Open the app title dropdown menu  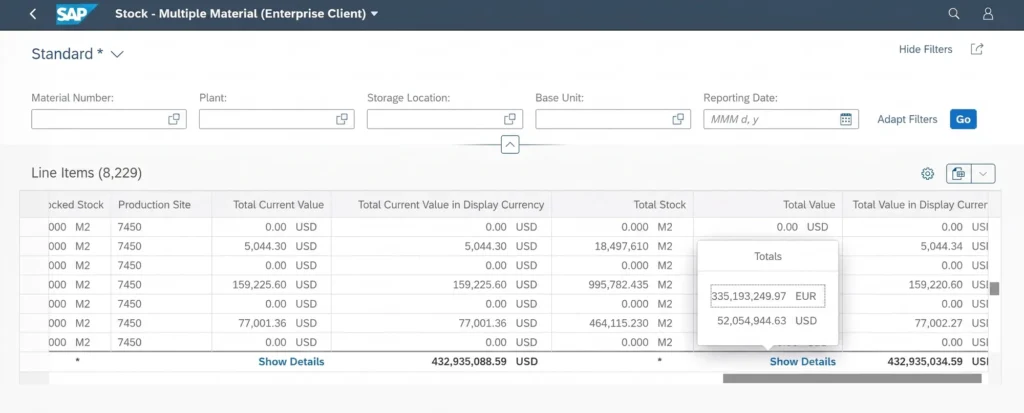(374, 14)
